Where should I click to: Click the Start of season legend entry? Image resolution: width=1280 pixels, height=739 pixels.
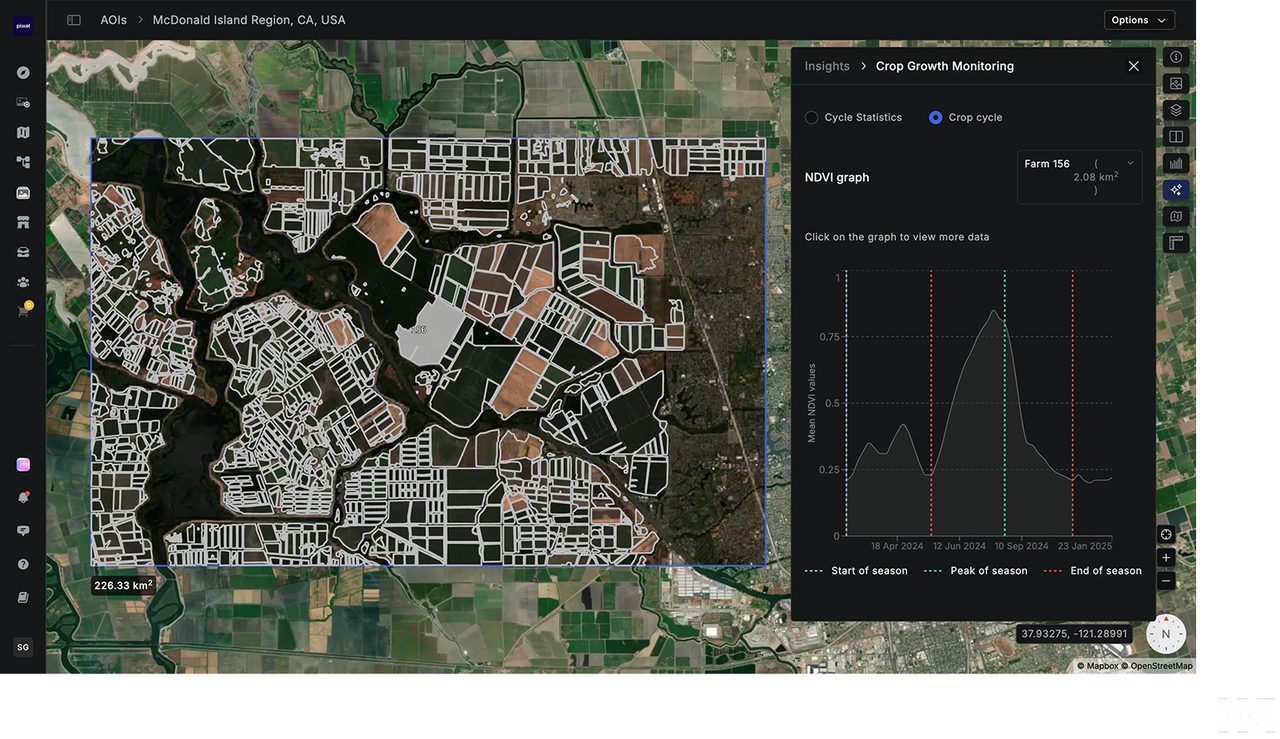click(x=856, y=571)
